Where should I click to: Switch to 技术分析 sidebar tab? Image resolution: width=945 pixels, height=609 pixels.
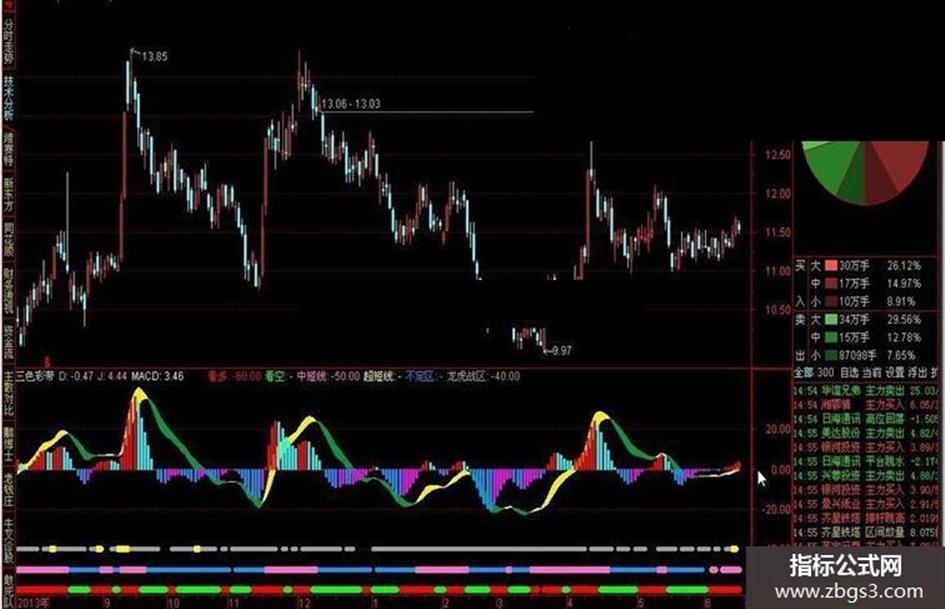pyautogui.click(x=8, y=98)
